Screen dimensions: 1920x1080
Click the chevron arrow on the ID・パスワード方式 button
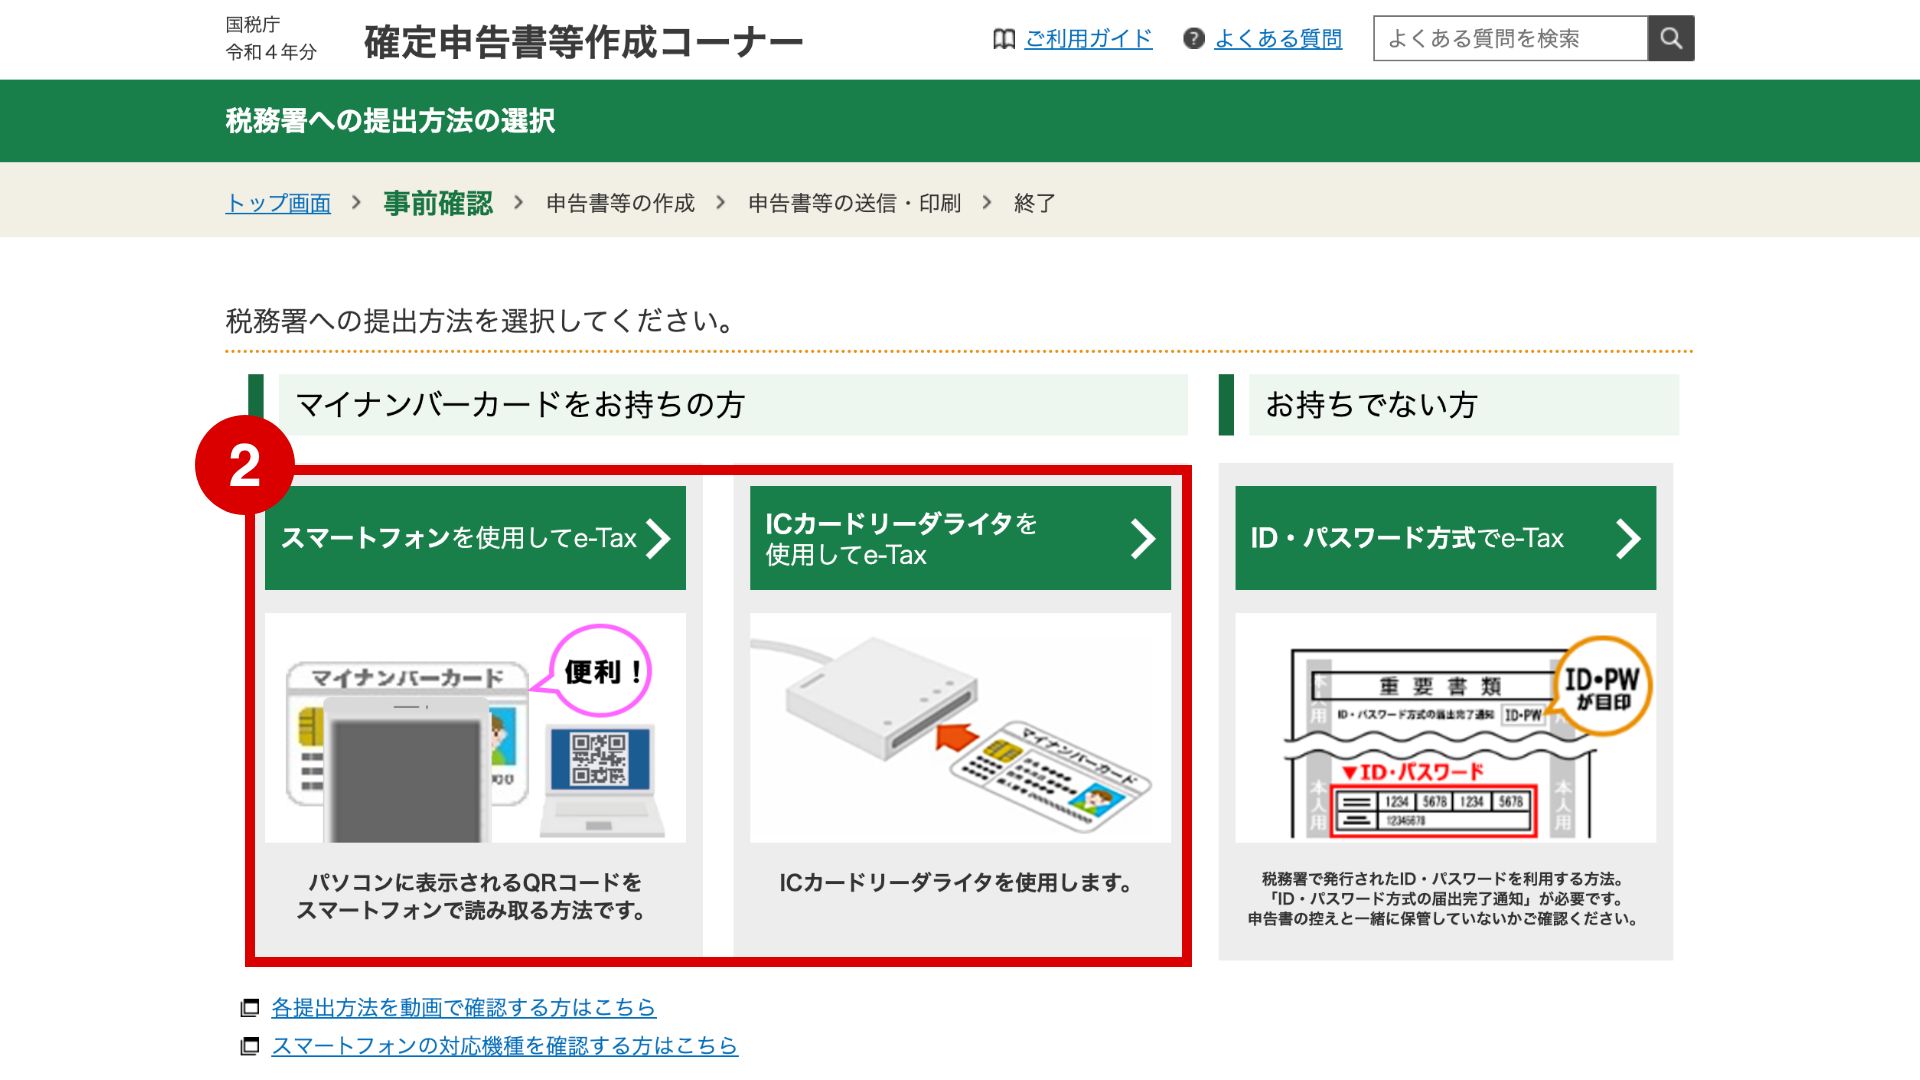1628,538
